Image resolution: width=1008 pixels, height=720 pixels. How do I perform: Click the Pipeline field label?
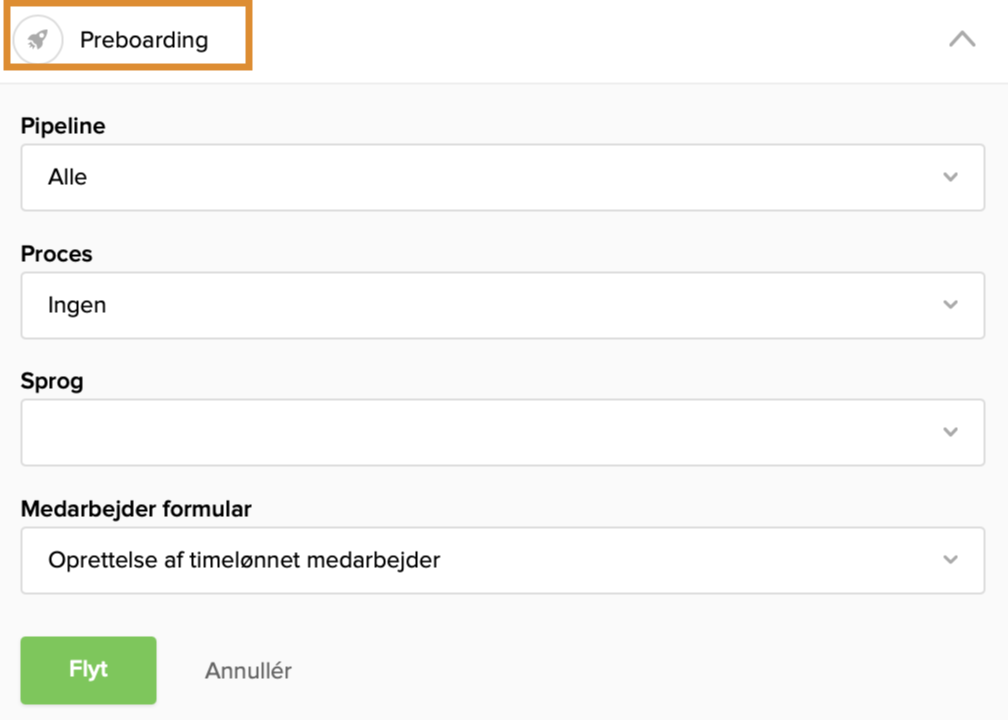[x=63, y=126]
